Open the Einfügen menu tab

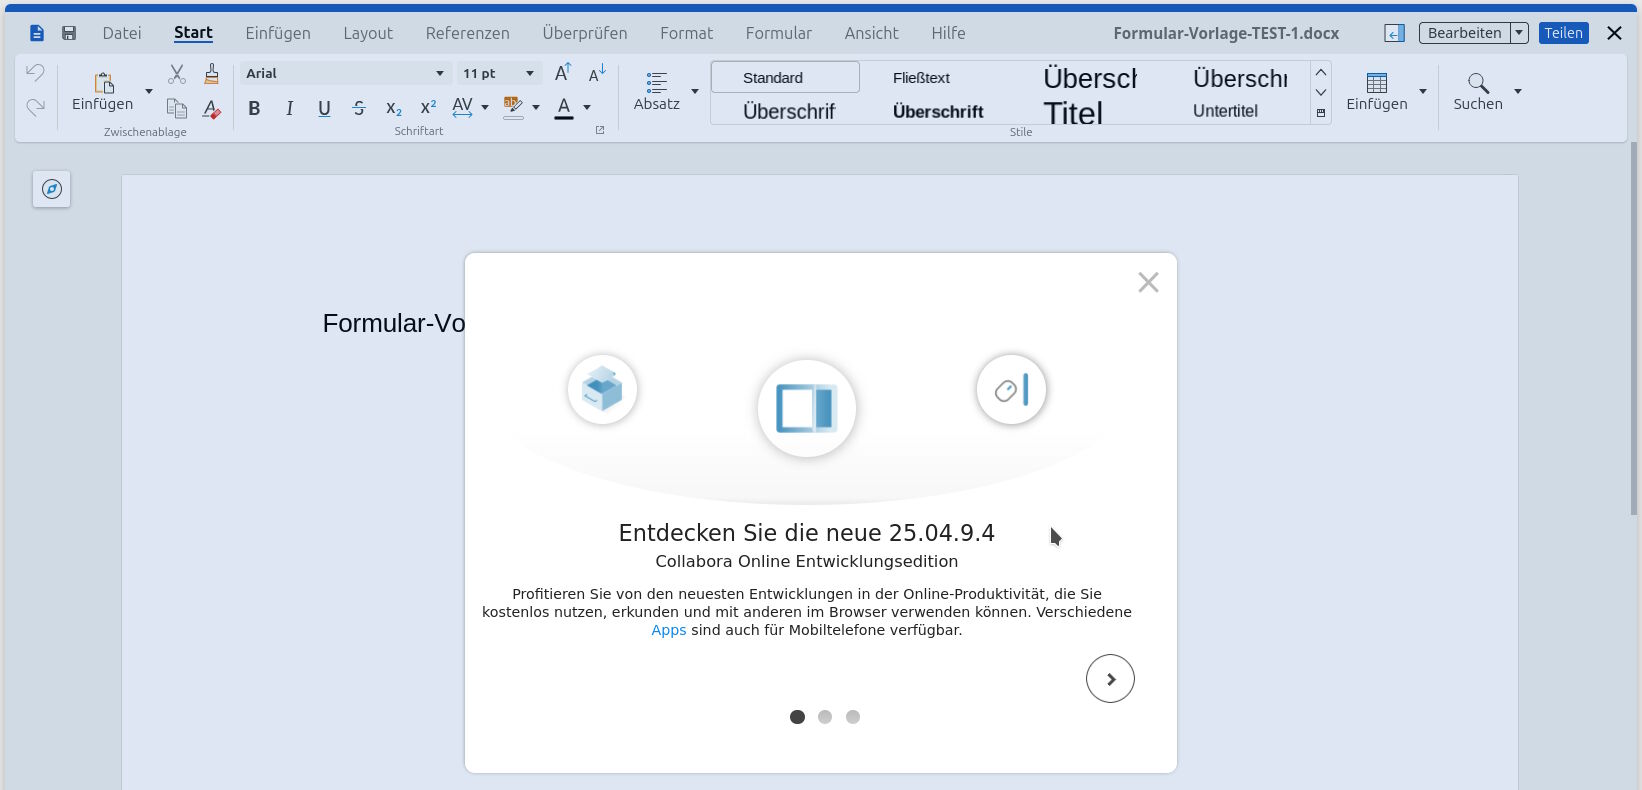pyautogui.click(x=278, y=33)
